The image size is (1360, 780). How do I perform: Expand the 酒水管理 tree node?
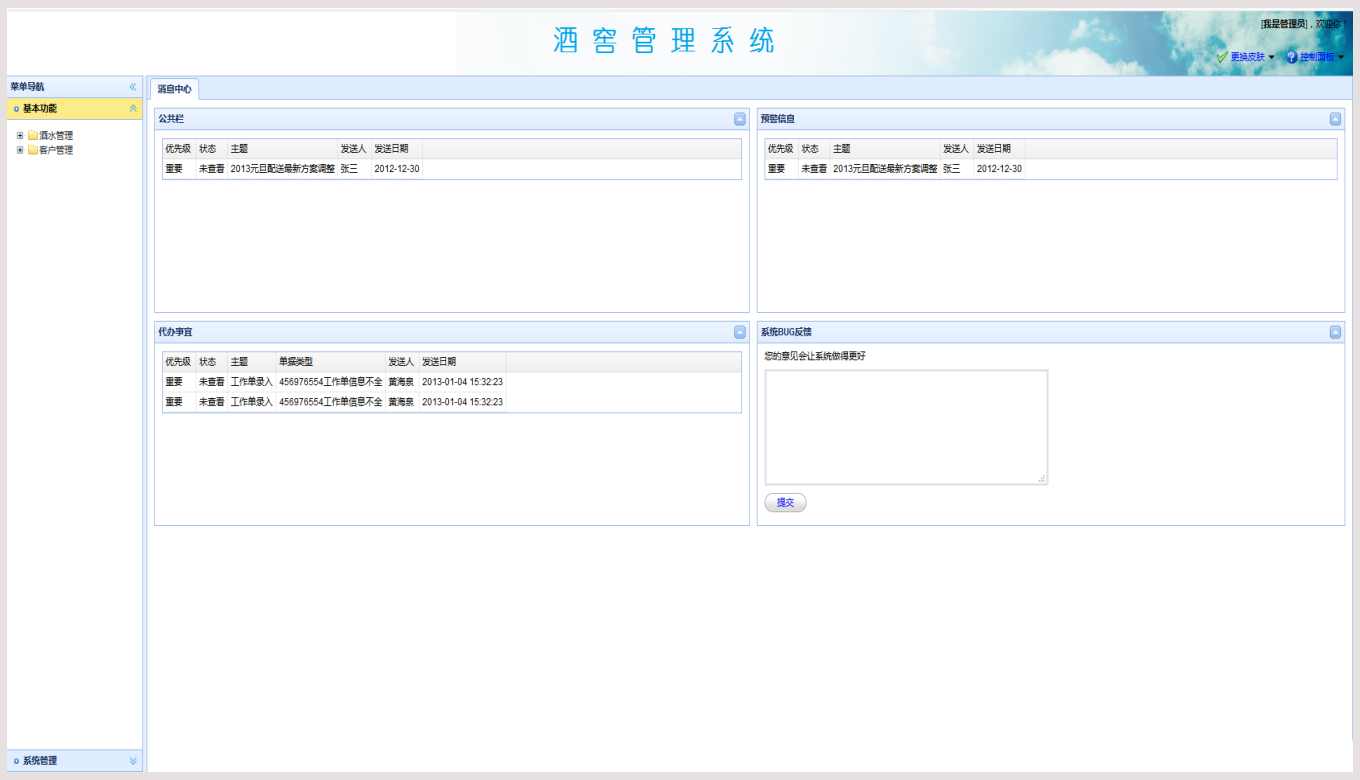point(20,135)
